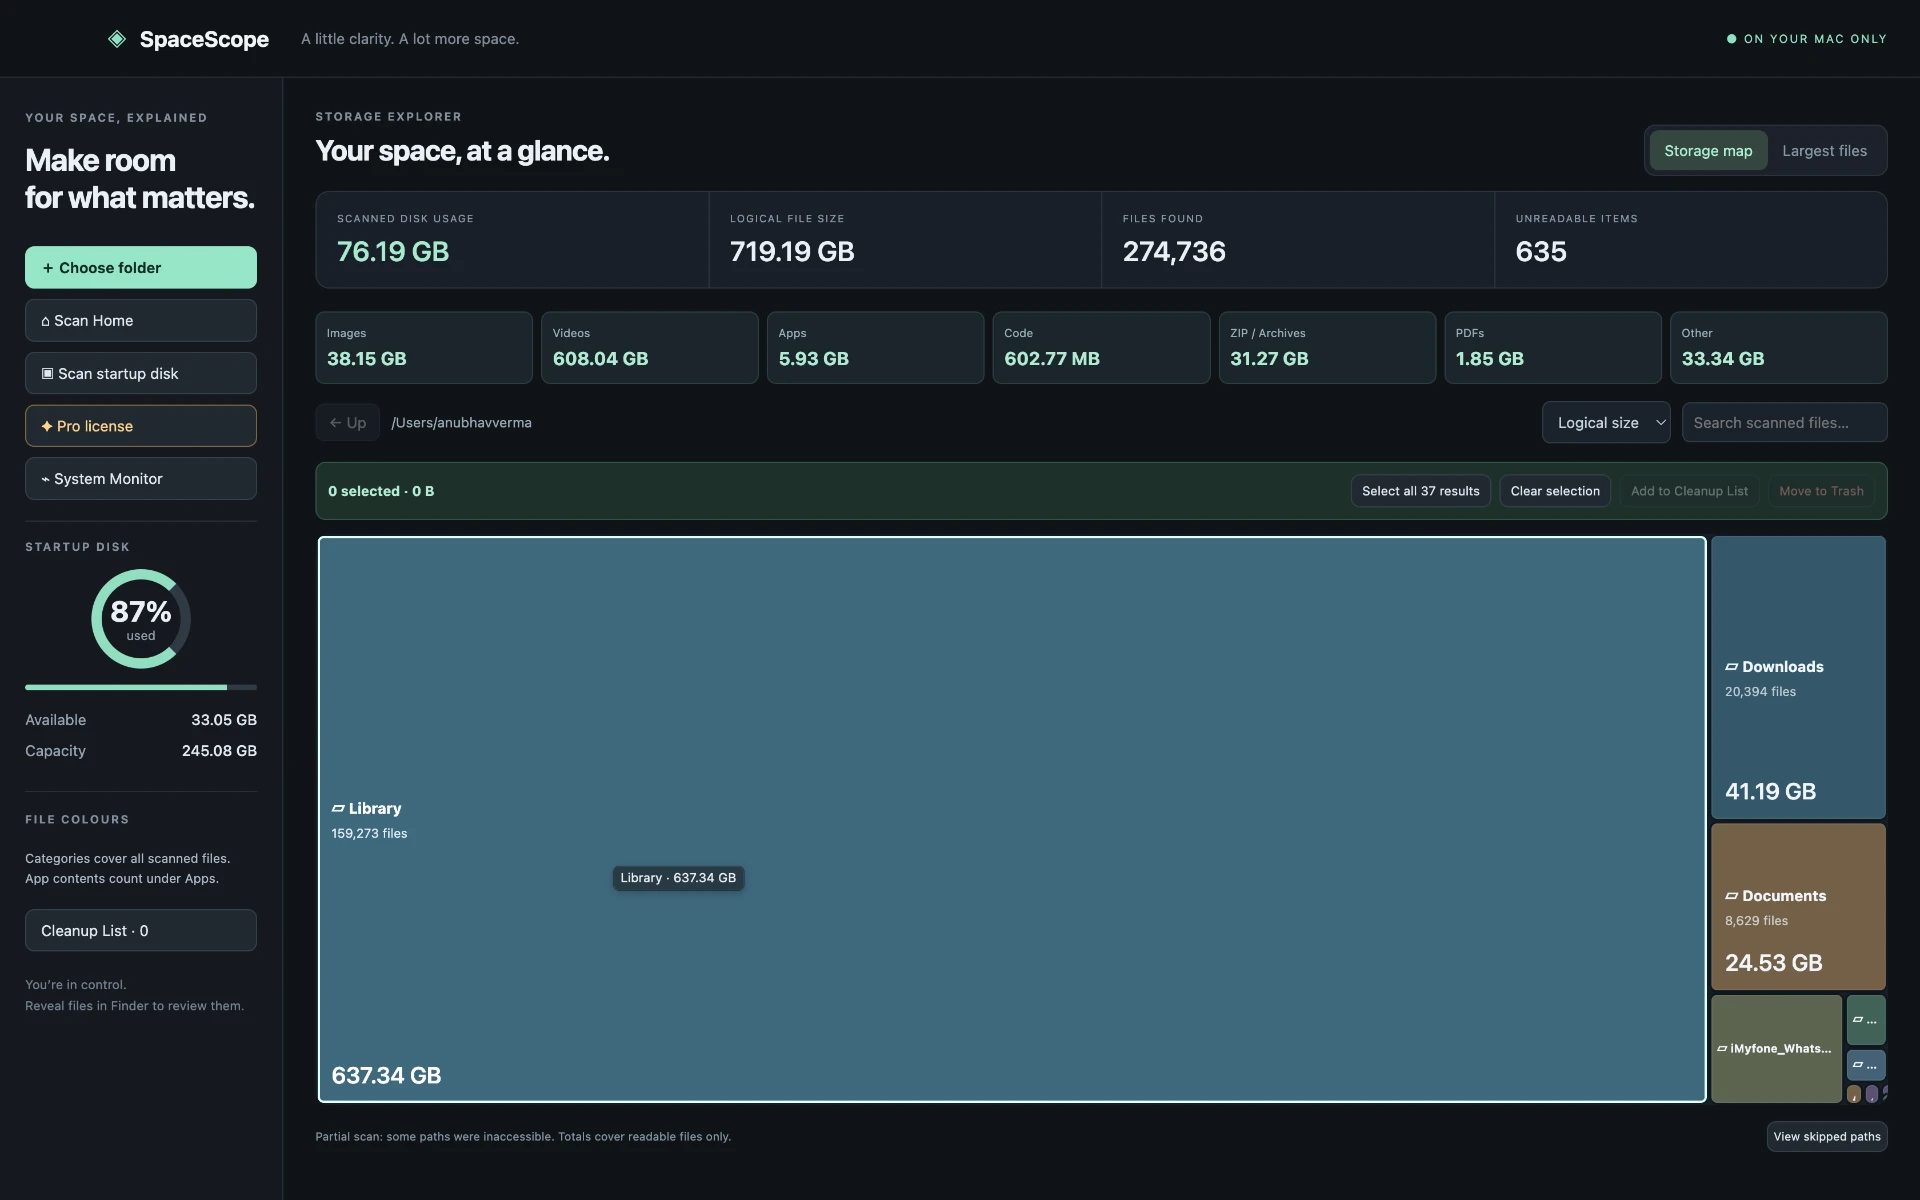The height and width of the screenshot is (1200, 1920).
Task: Click the 637.34 GB size in Library block
Action: click(386, 1076)
